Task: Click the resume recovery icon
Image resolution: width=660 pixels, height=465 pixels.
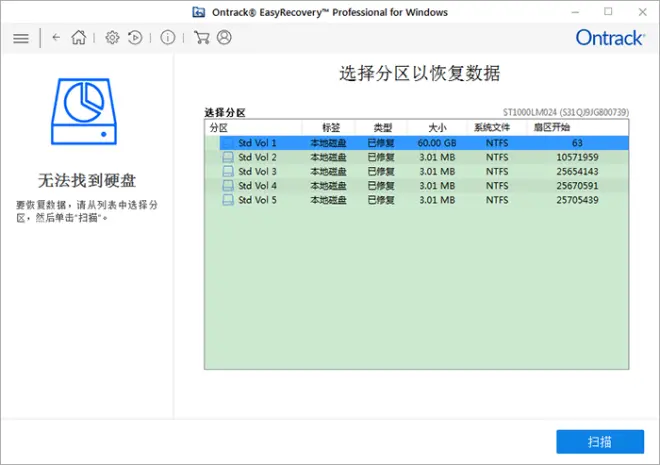Action: click(135, 37)
